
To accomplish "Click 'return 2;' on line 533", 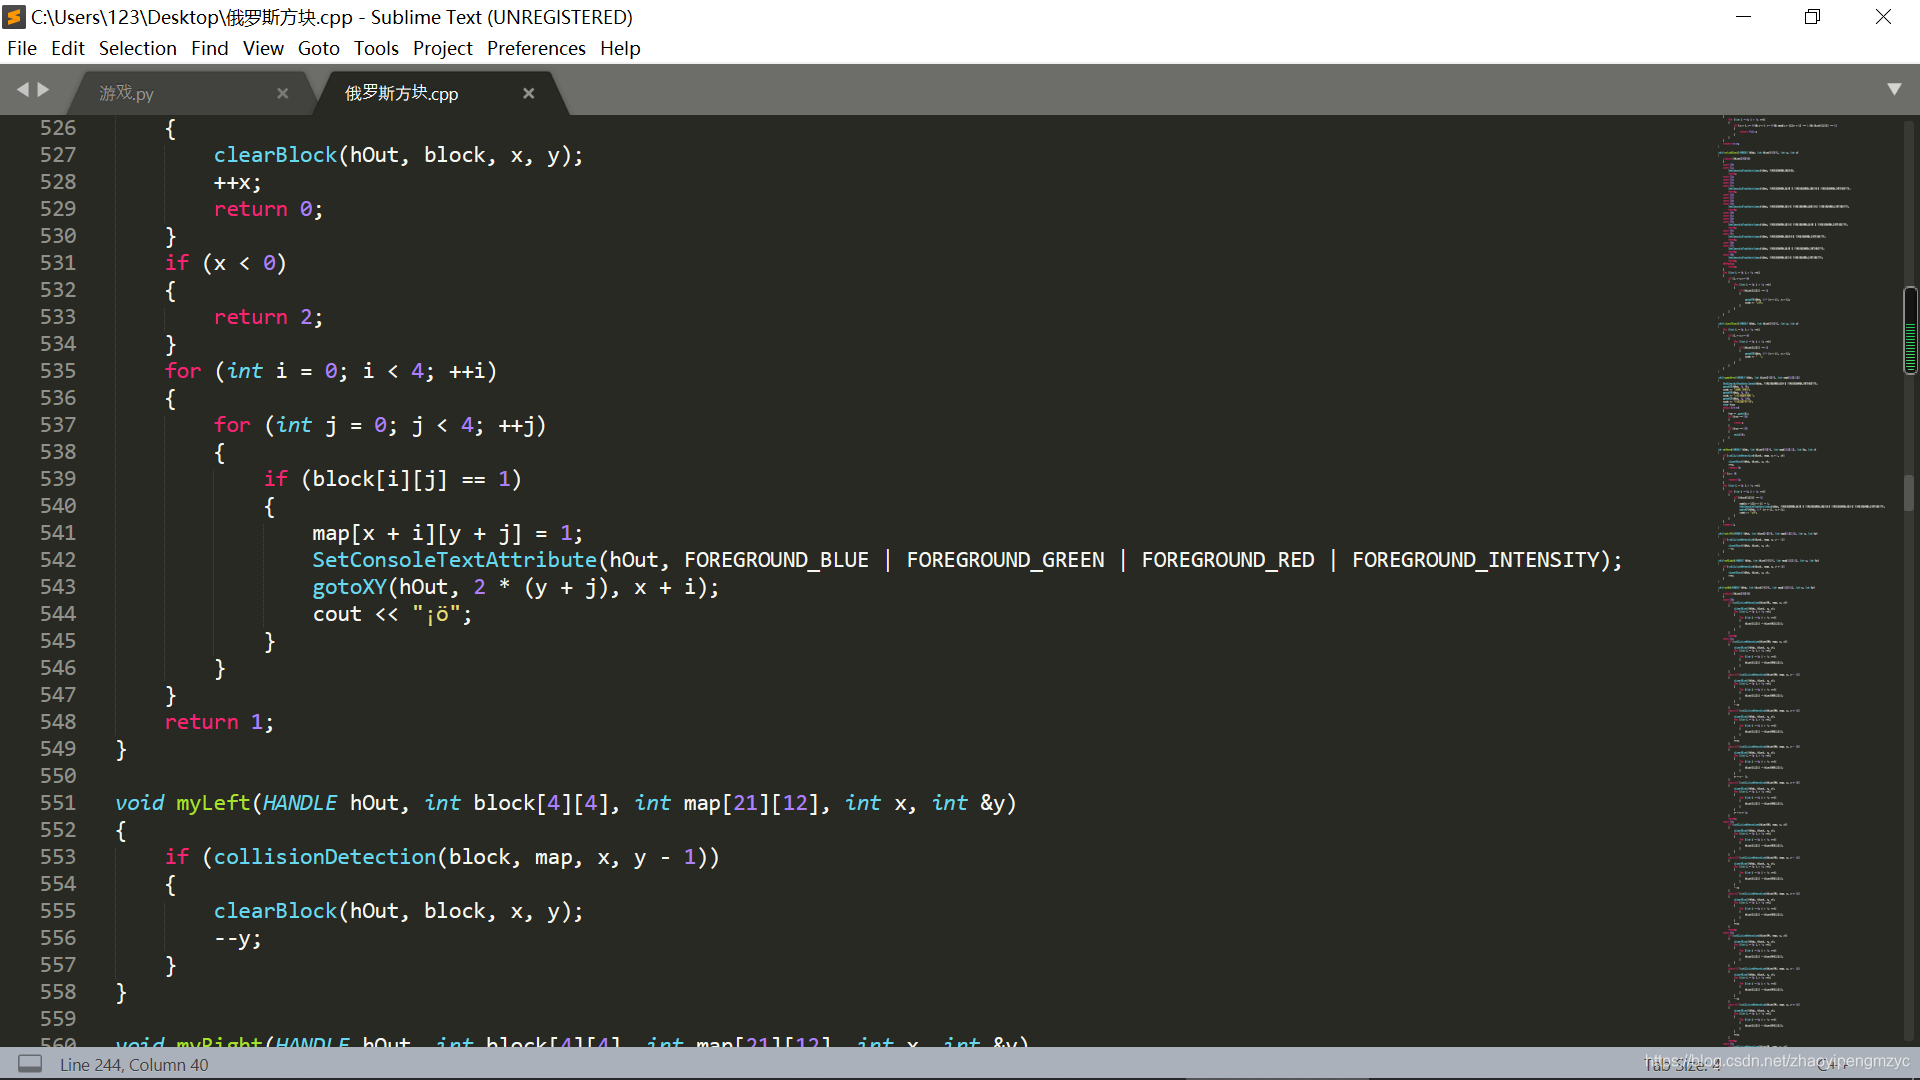I will pos(268,317).
